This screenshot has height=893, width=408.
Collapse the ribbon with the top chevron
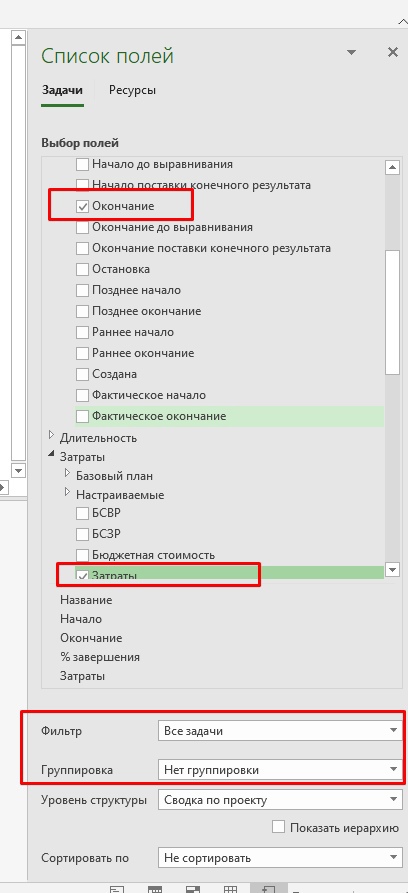[402, 21]
